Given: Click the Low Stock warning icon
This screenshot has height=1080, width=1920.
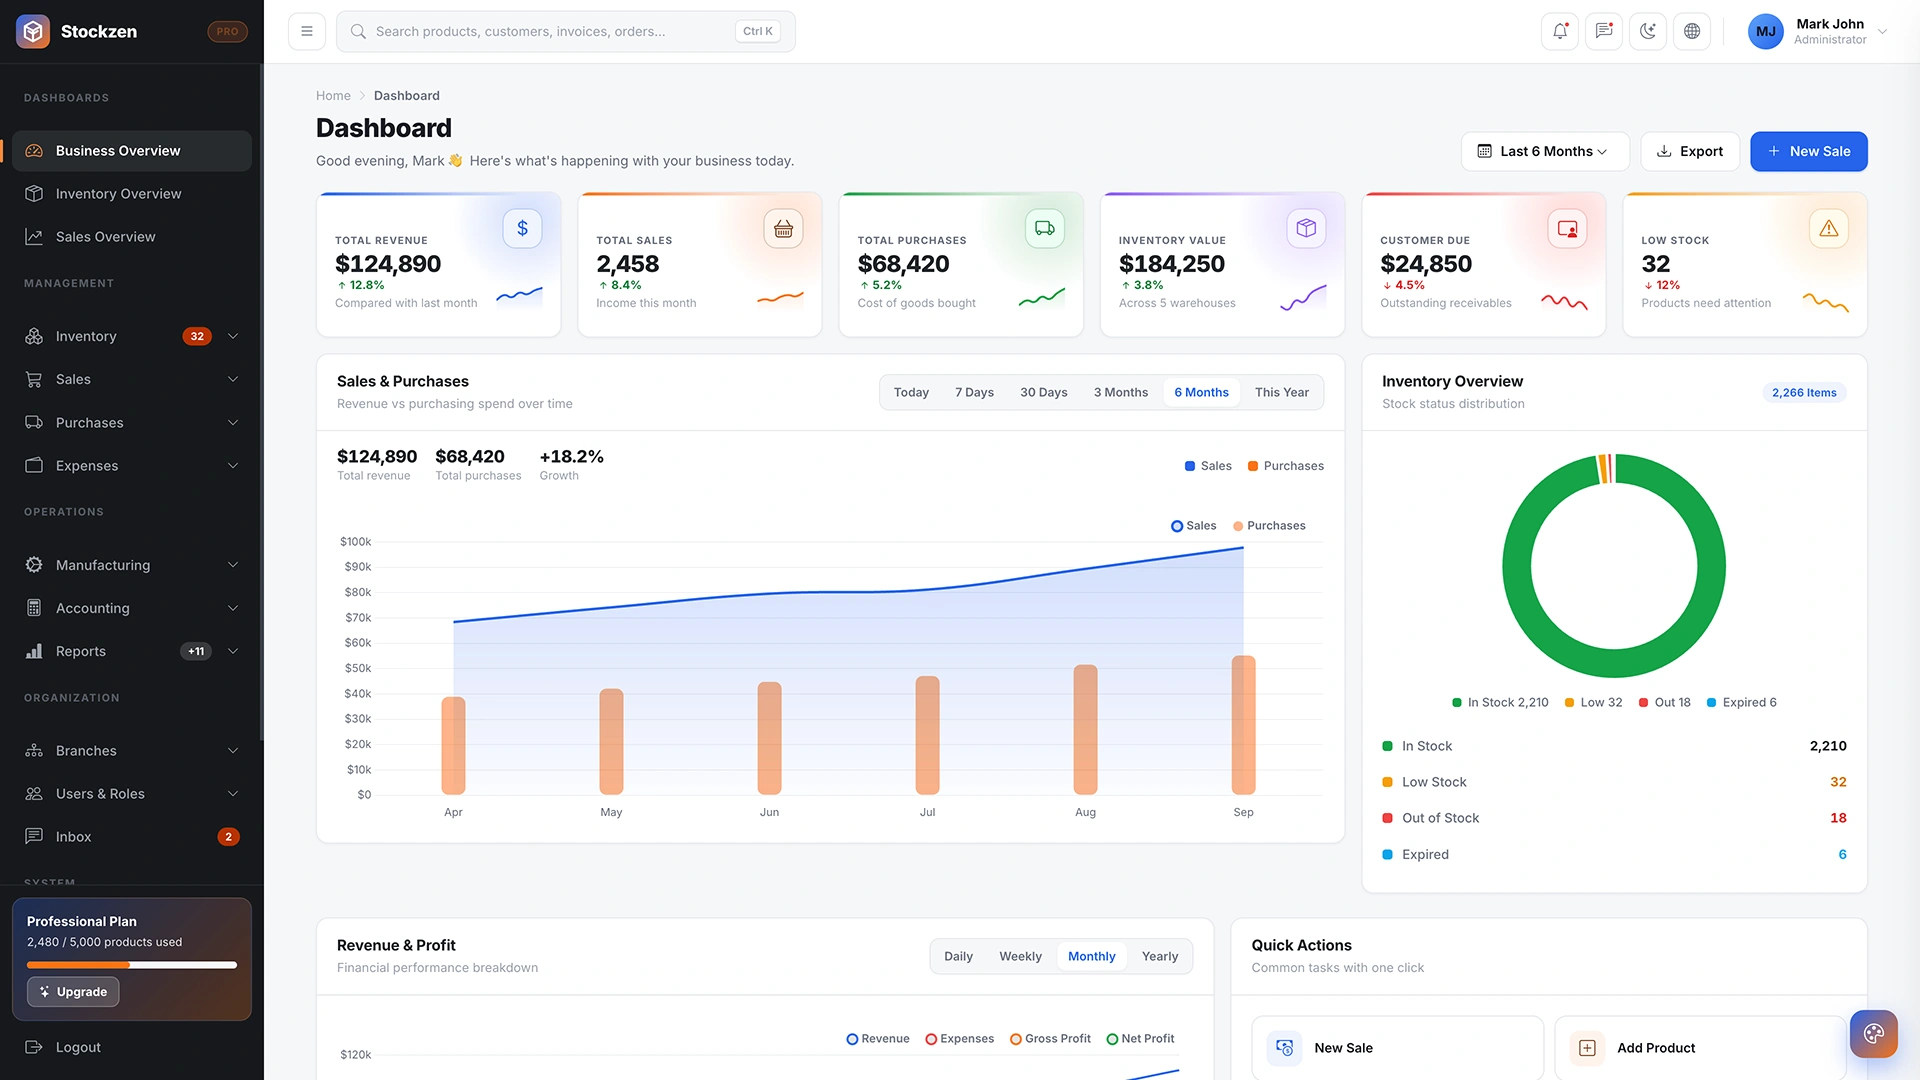Looking at the screenshot, I should [1828, 228].
